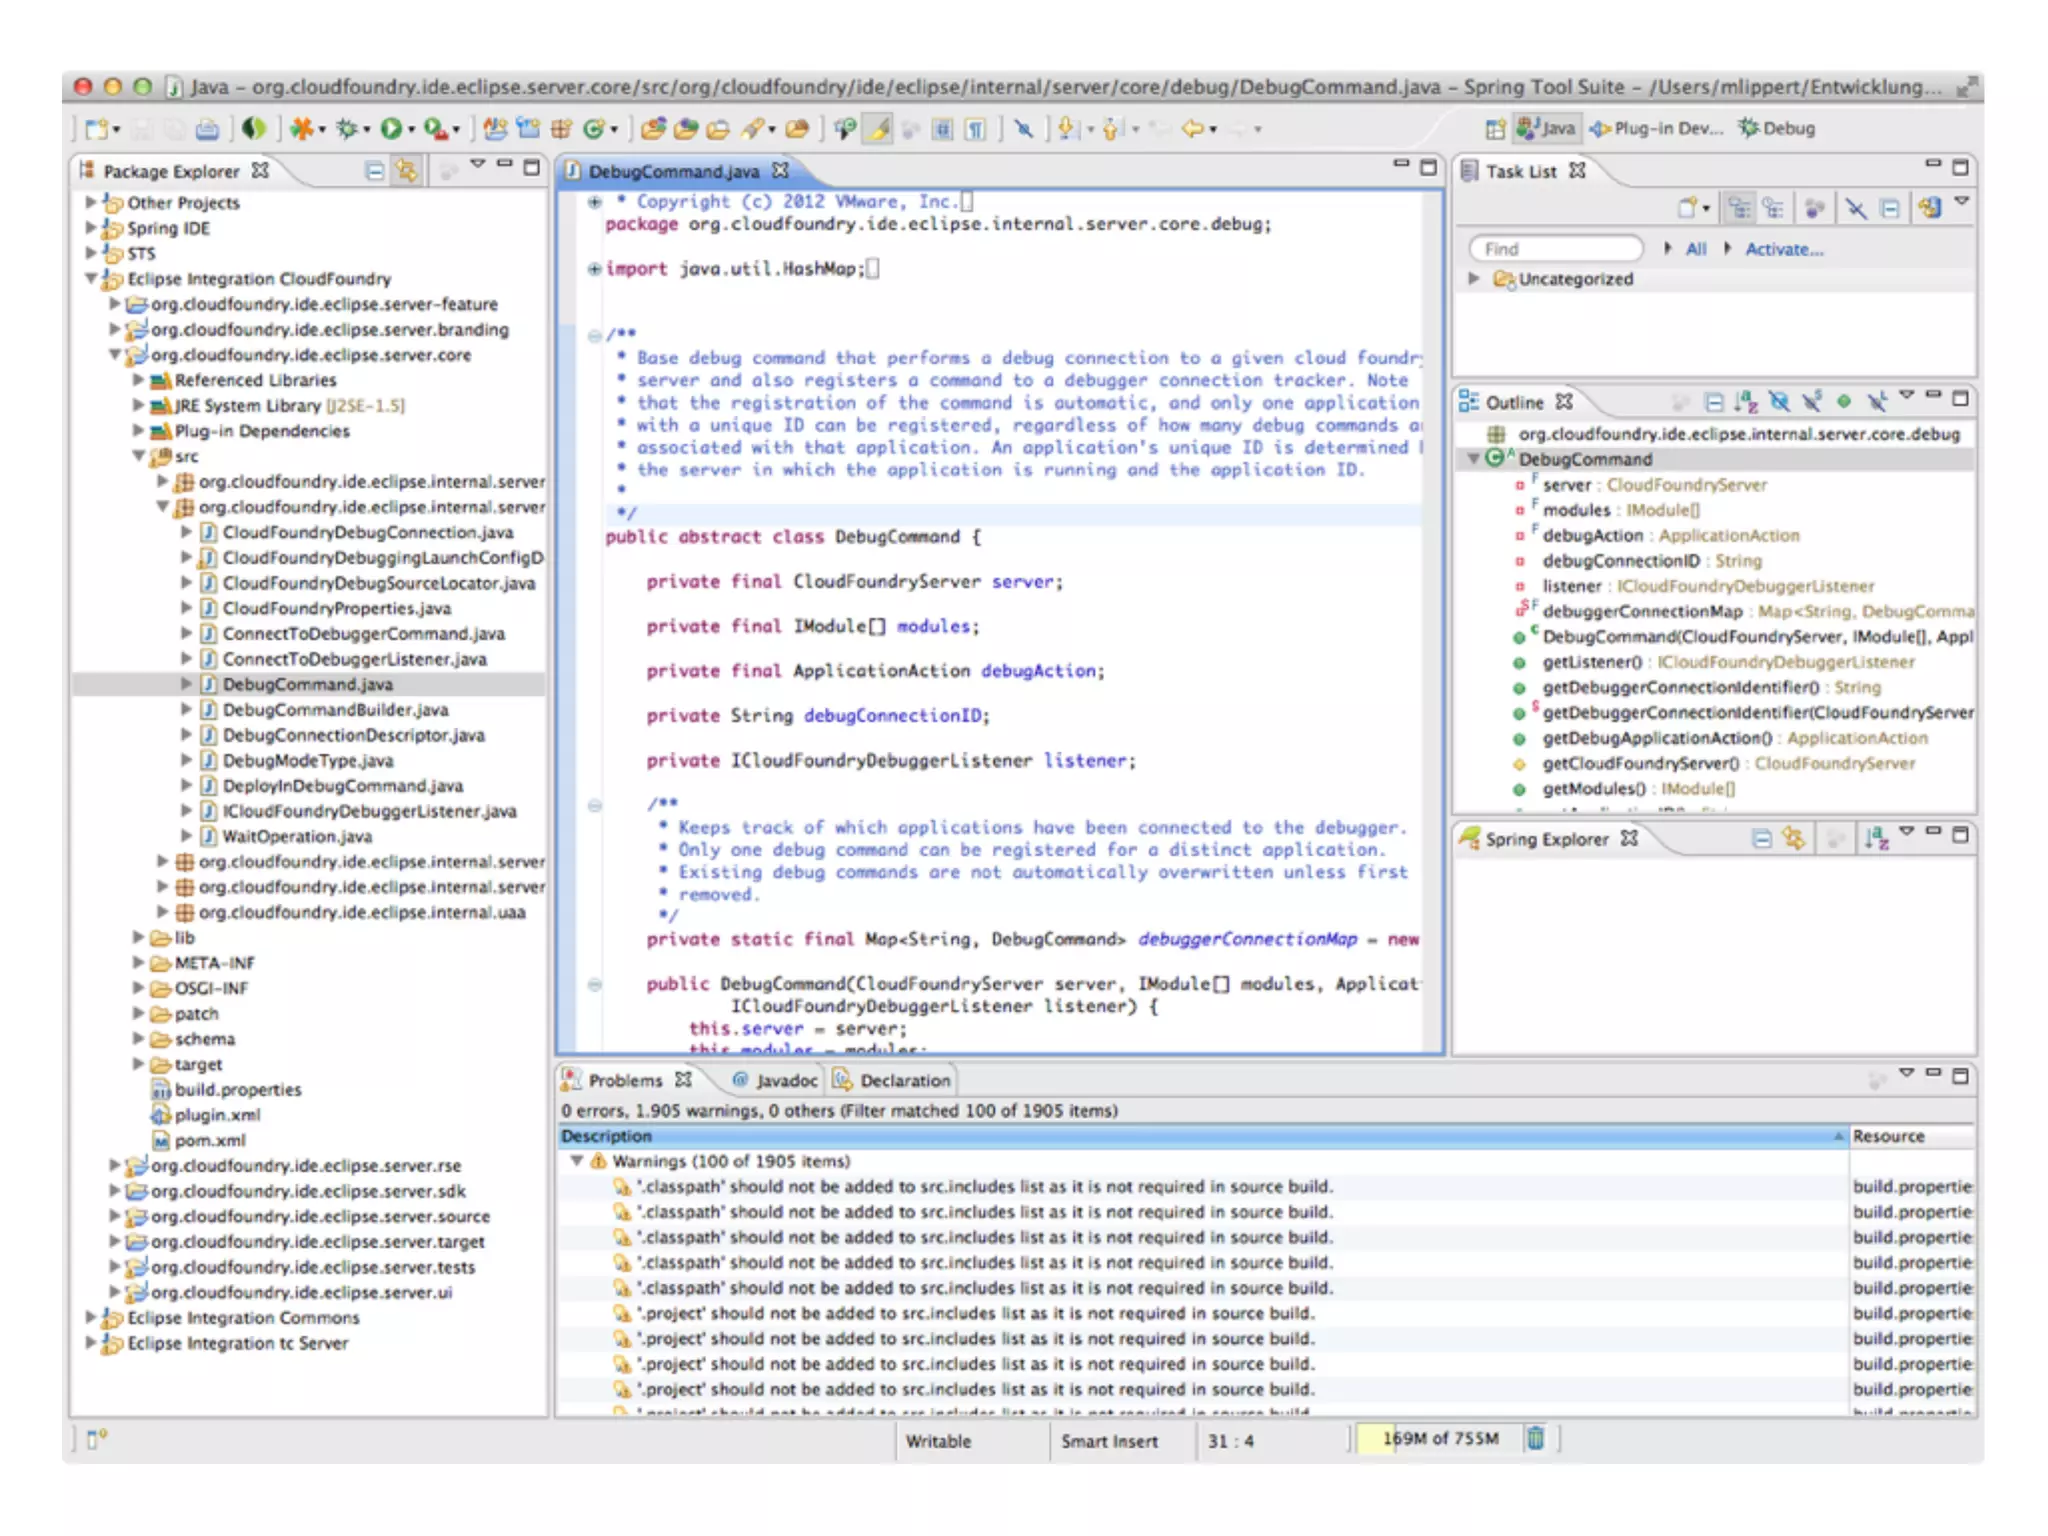The image size is (2048, 1536).
Task: Collapse the Warnings group in Problems
Action: tap(577, 1161)
